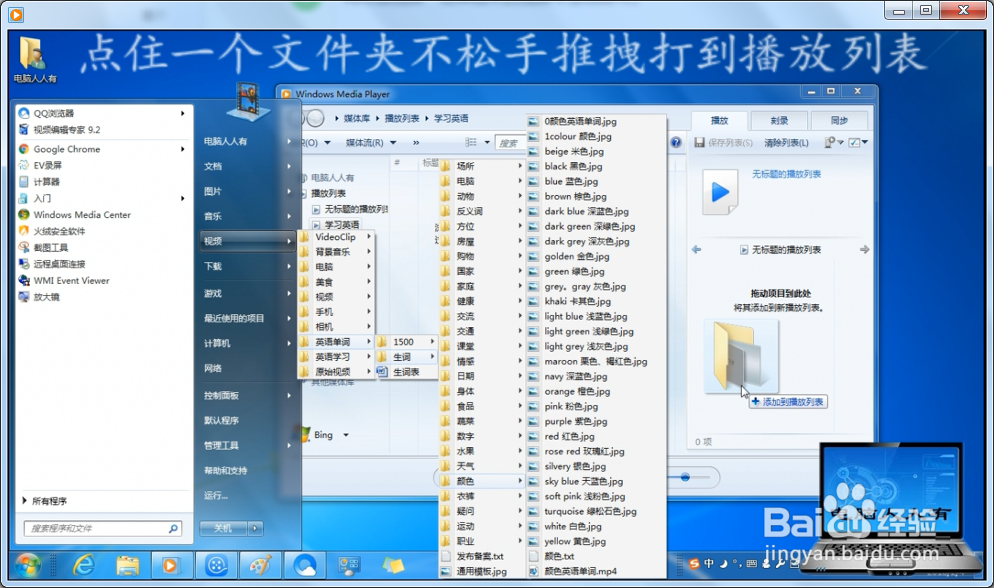The height and width of the screenshot is (588, 994).
Task: Click the 无标题的播放列表 link
Action: coord(786,174)
